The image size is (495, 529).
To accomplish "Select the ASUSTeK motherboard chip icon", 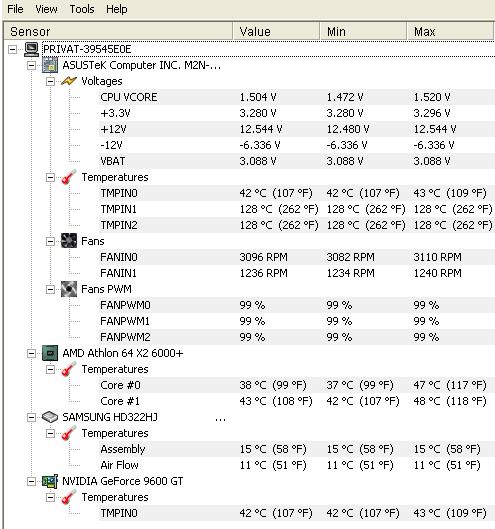I will coord(50,65).
